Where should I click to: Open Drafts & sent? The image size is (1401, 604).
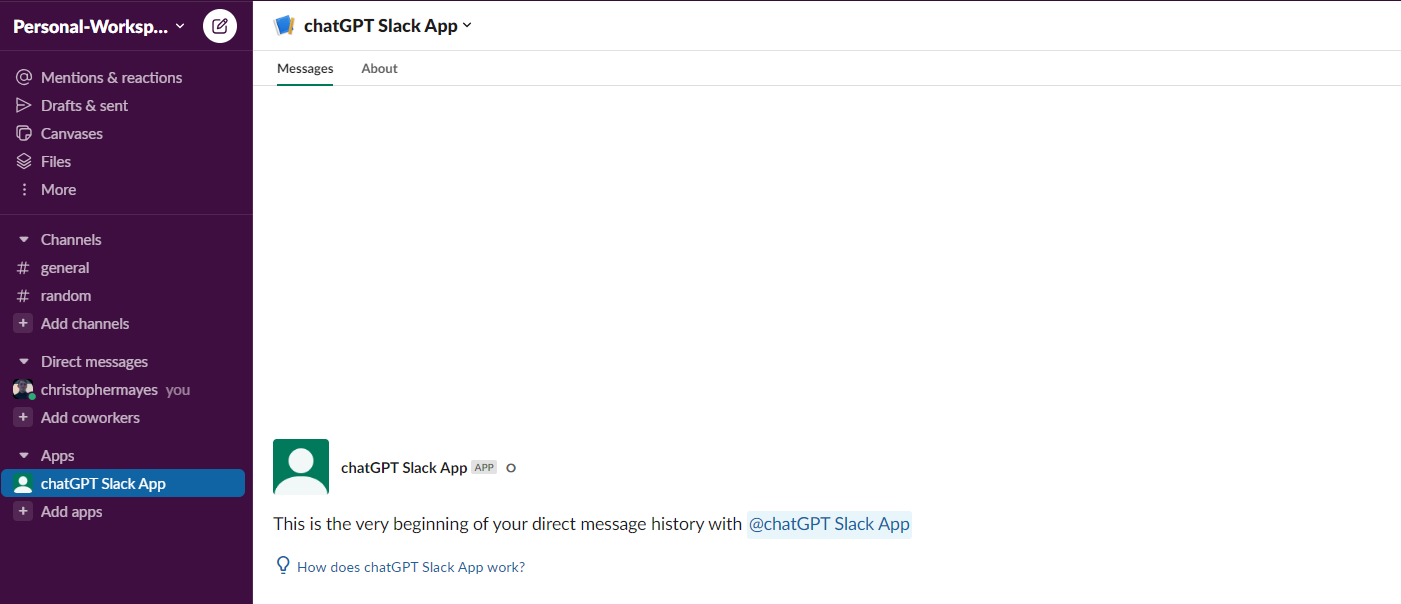[x=84, y=106]
